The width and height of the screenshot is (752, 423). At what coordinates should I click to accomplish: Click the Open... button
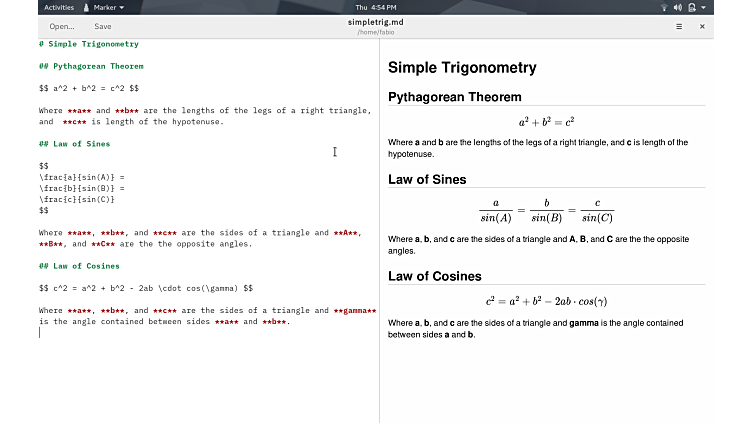[x=62, y=26]
